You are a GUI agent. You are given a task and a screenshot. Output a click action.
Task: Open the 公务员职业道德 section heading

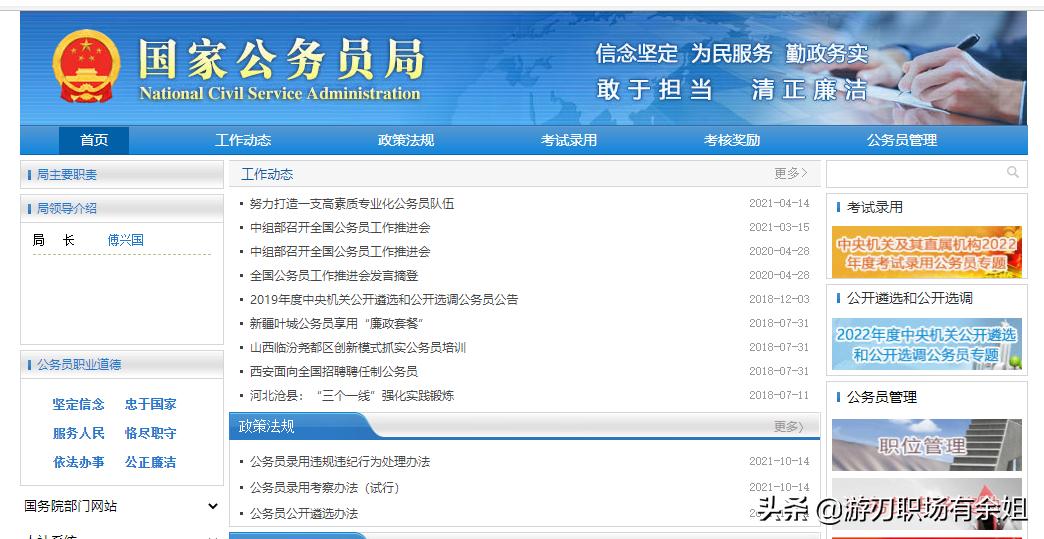coord(79,365)
